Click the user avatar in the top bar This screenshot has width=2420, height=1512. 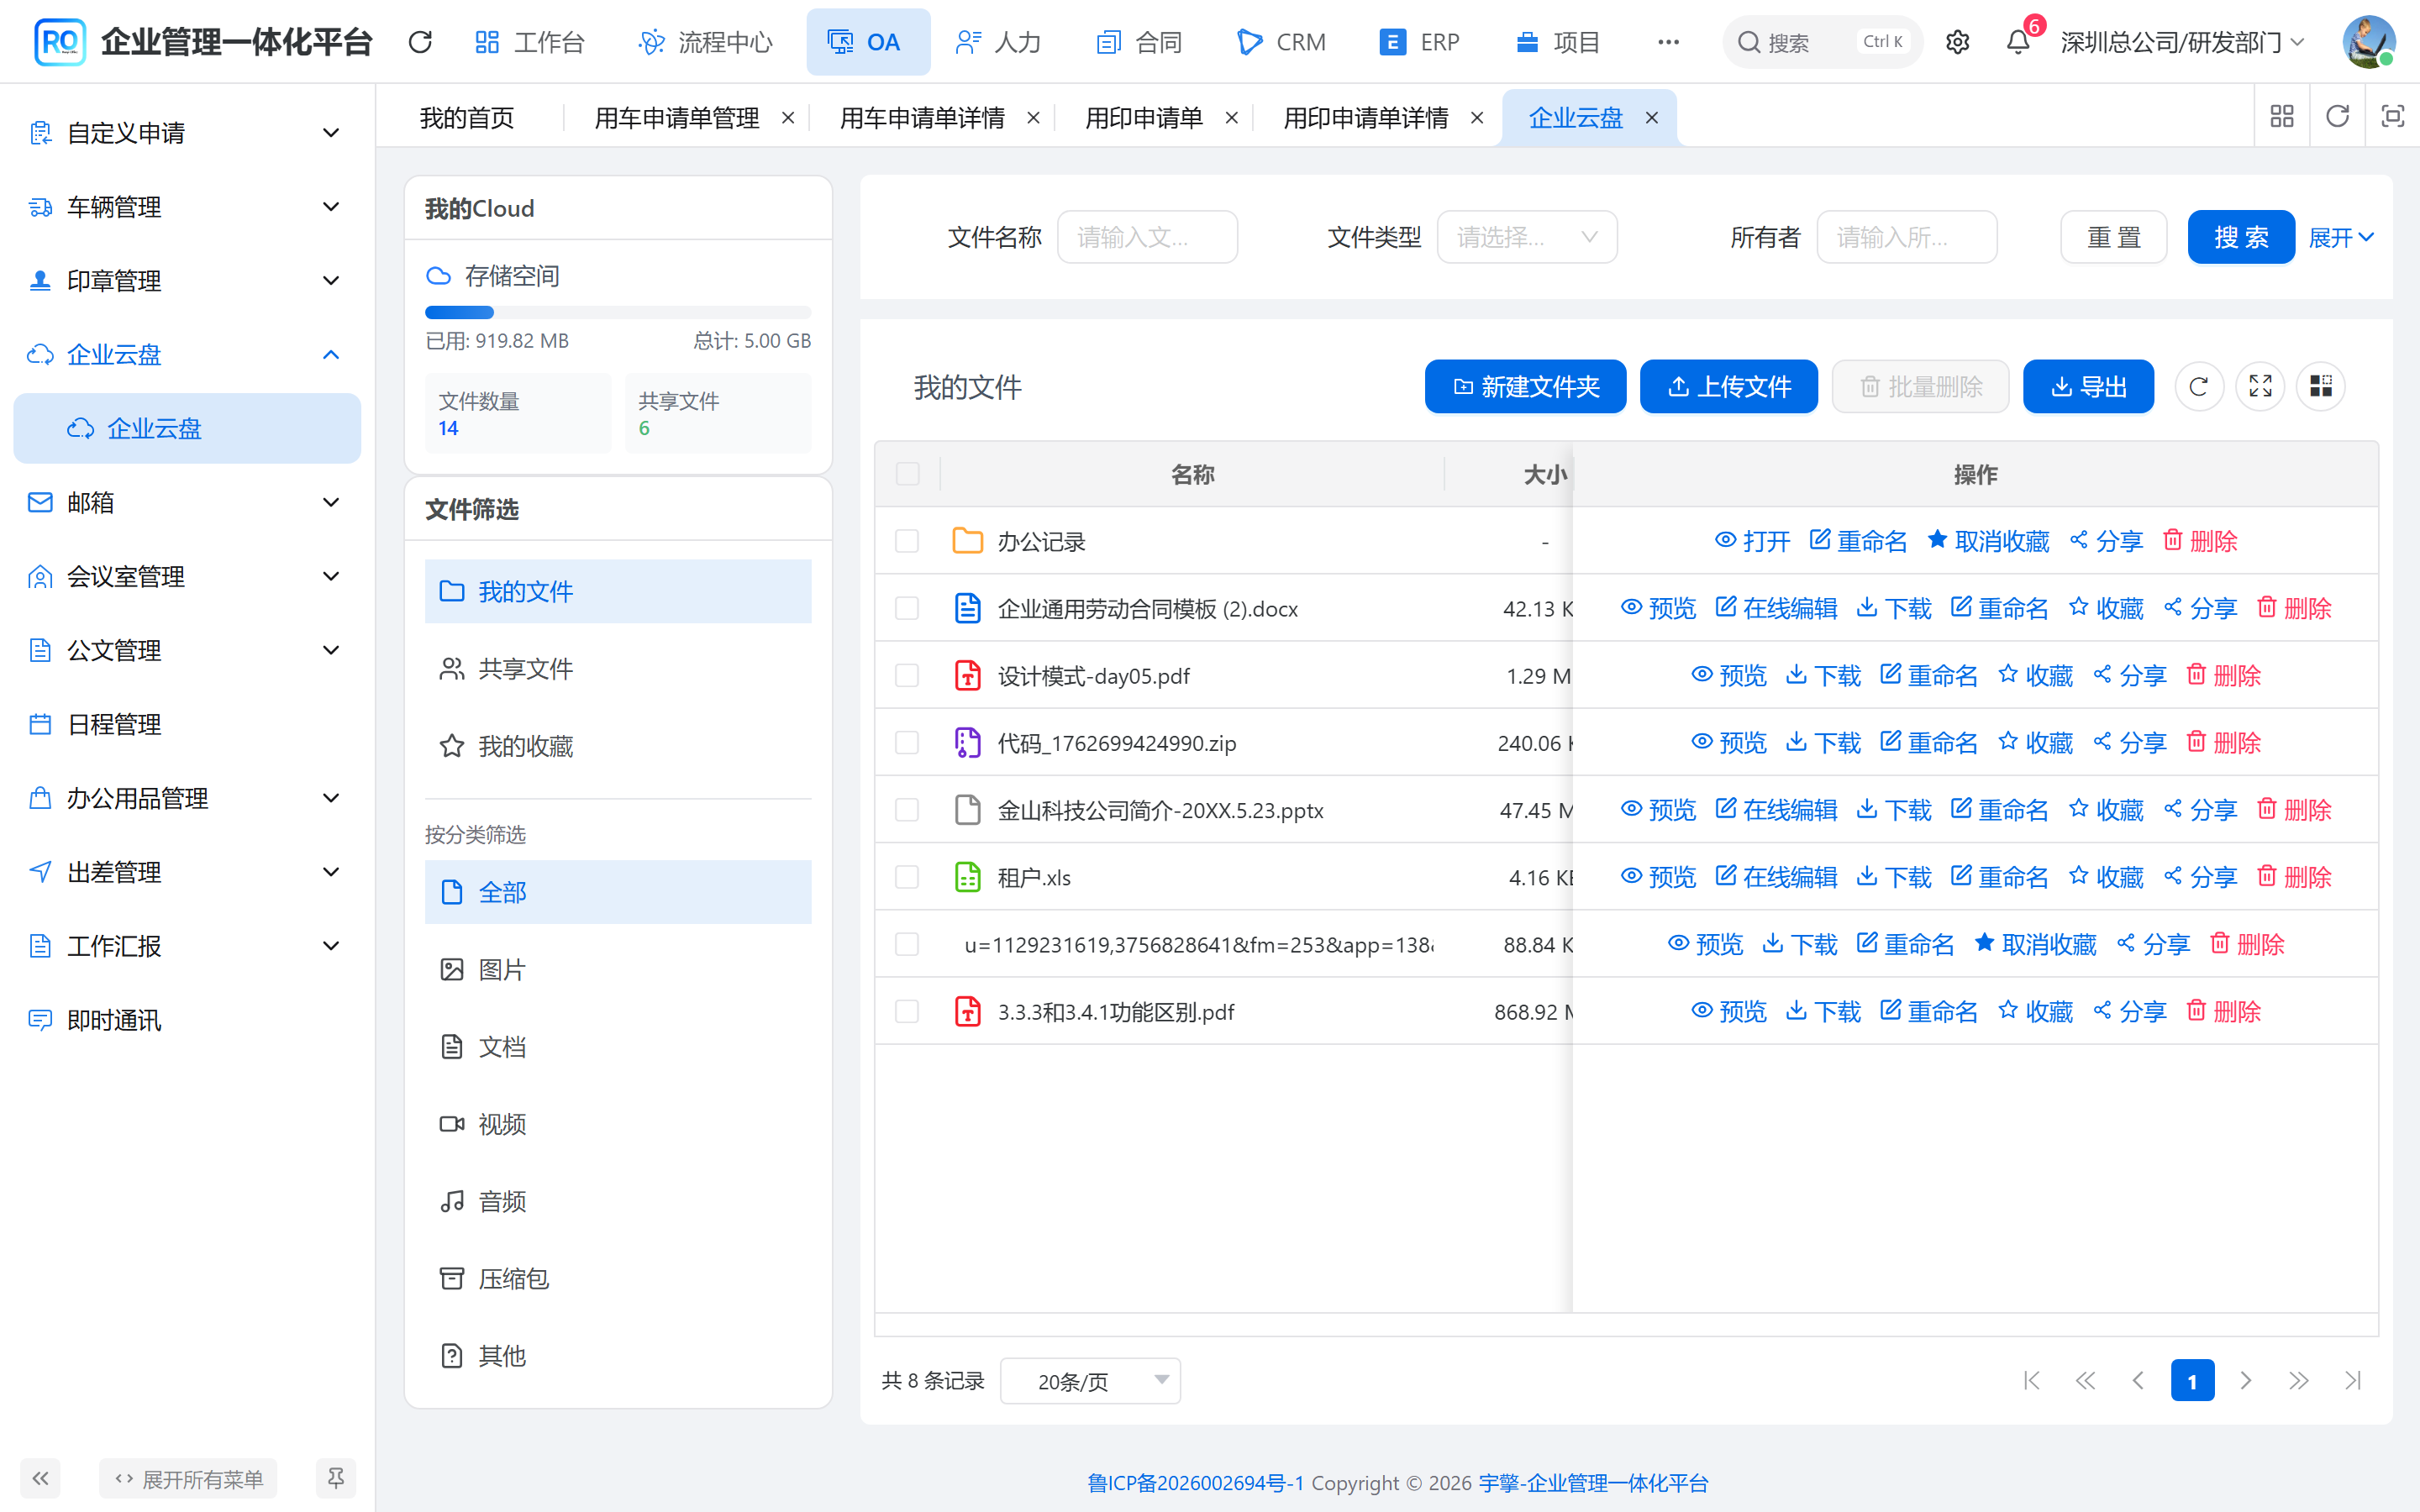2367,42
